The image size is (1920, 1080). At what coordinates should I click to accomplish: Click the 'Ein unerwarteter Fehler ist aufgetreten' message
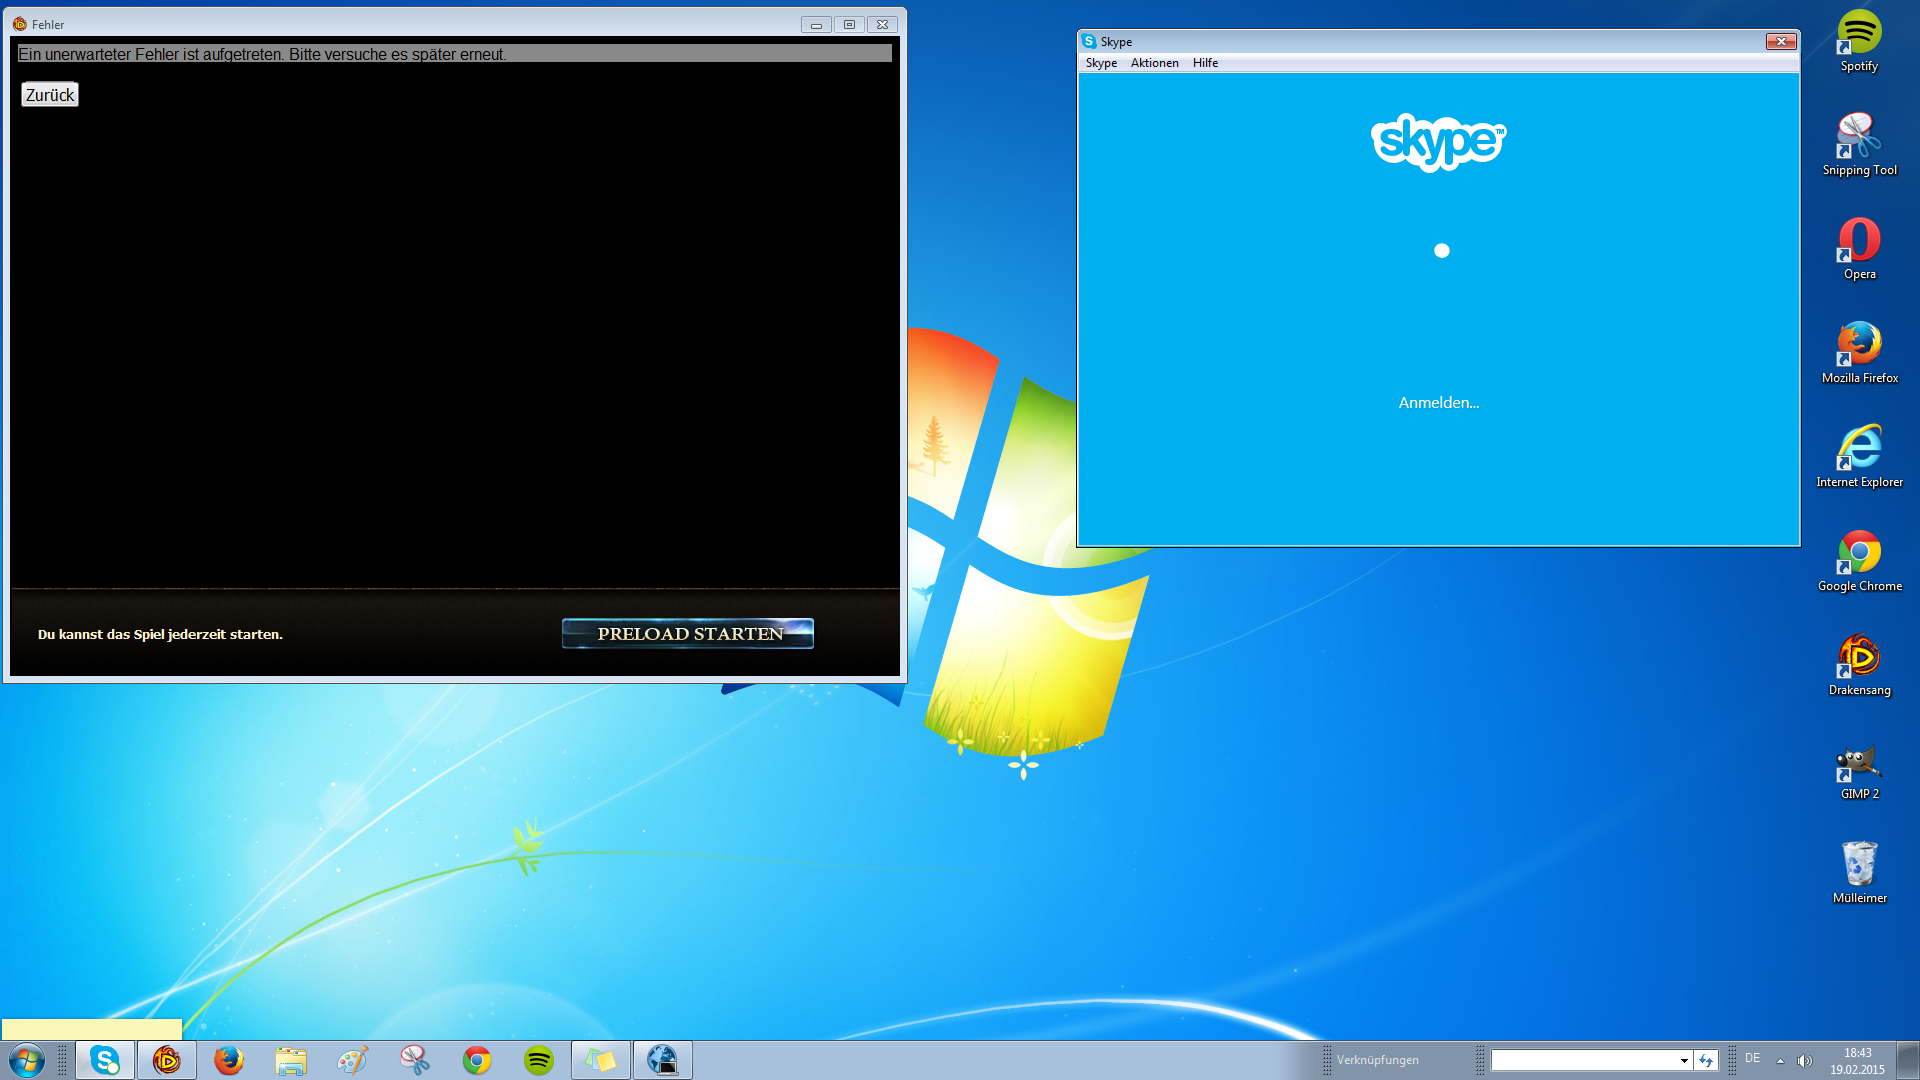point(262,54)
